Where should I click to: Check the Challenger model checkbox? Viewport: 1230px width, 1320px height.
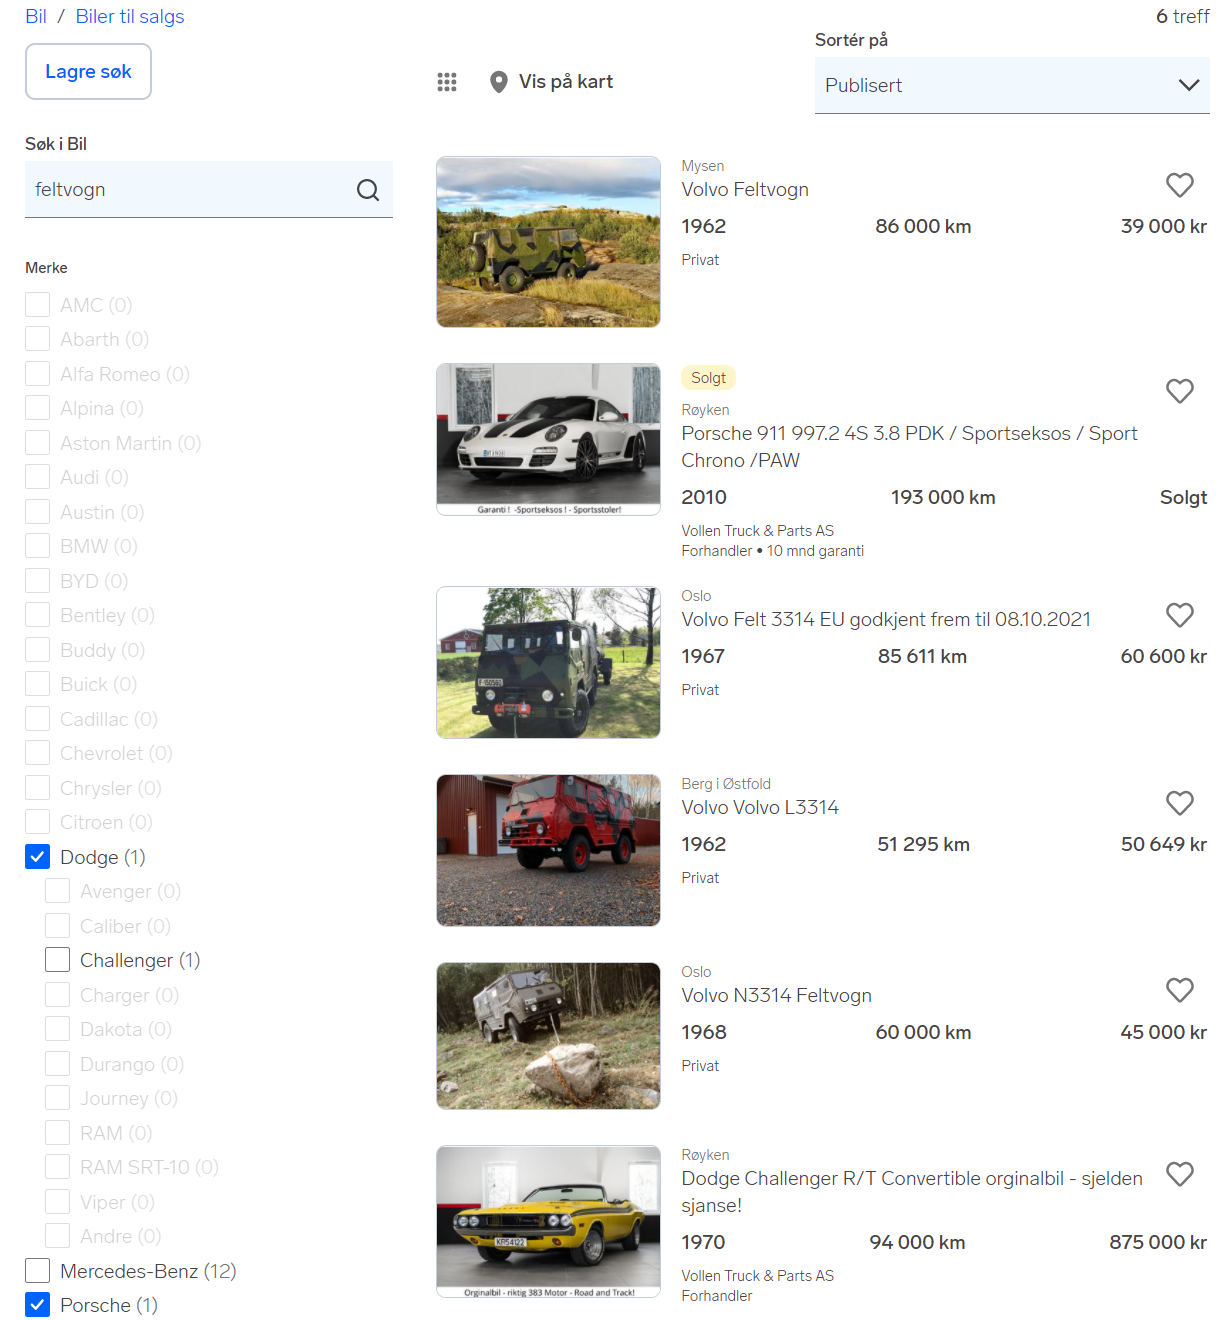(58, 960)
